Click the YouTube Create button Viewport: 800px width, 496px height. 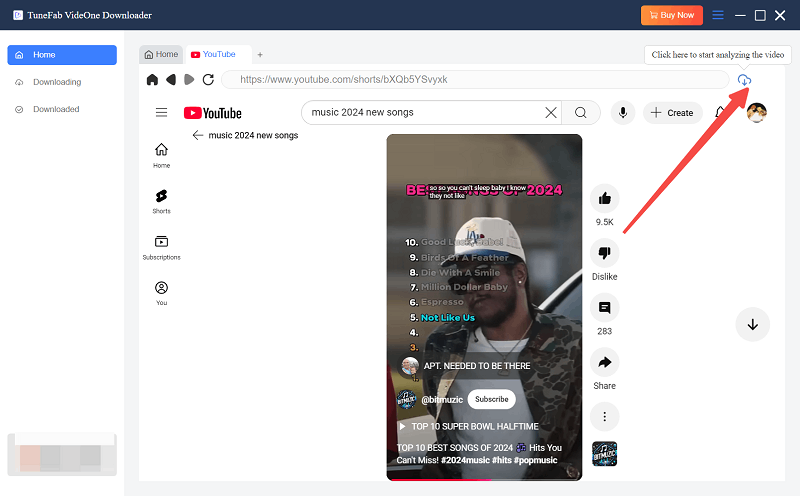pos(673,113)
